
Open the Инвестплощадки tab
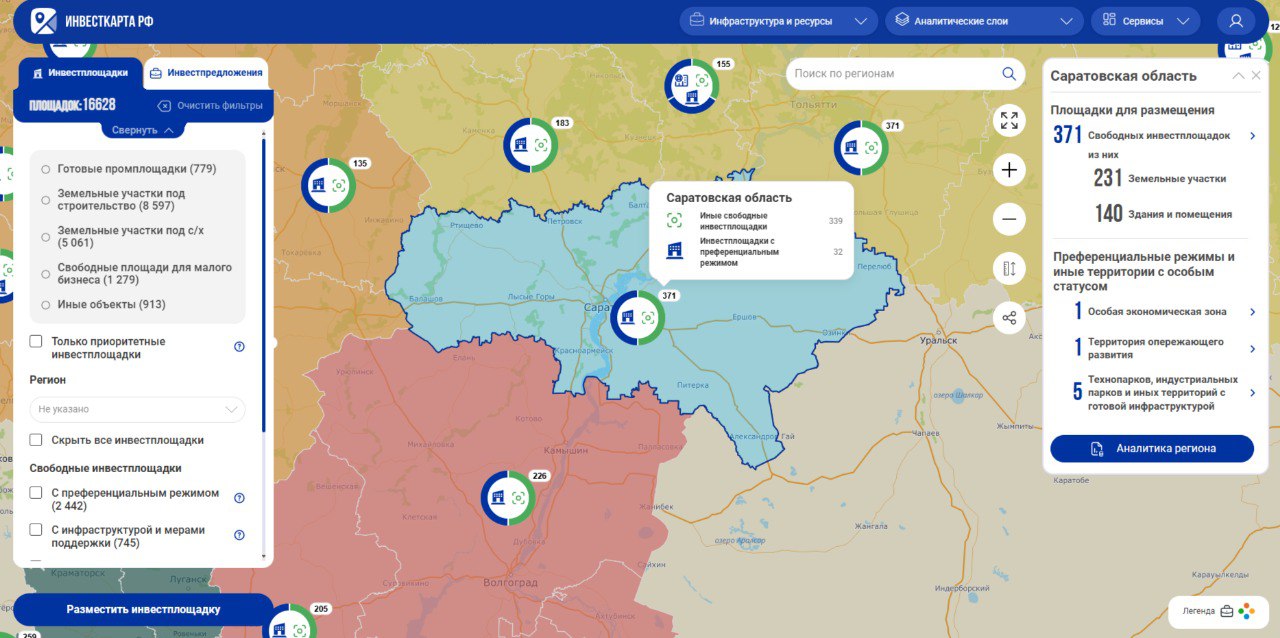pos(79,73)
